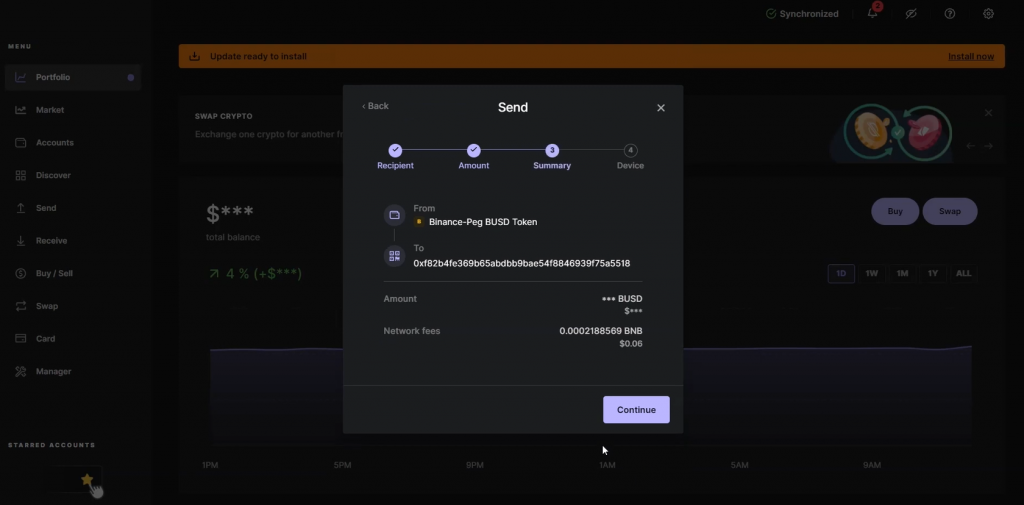The image size is (1024, 505).
Task: Click the Buy / Sell dollar icon
Action: point(21,273)
